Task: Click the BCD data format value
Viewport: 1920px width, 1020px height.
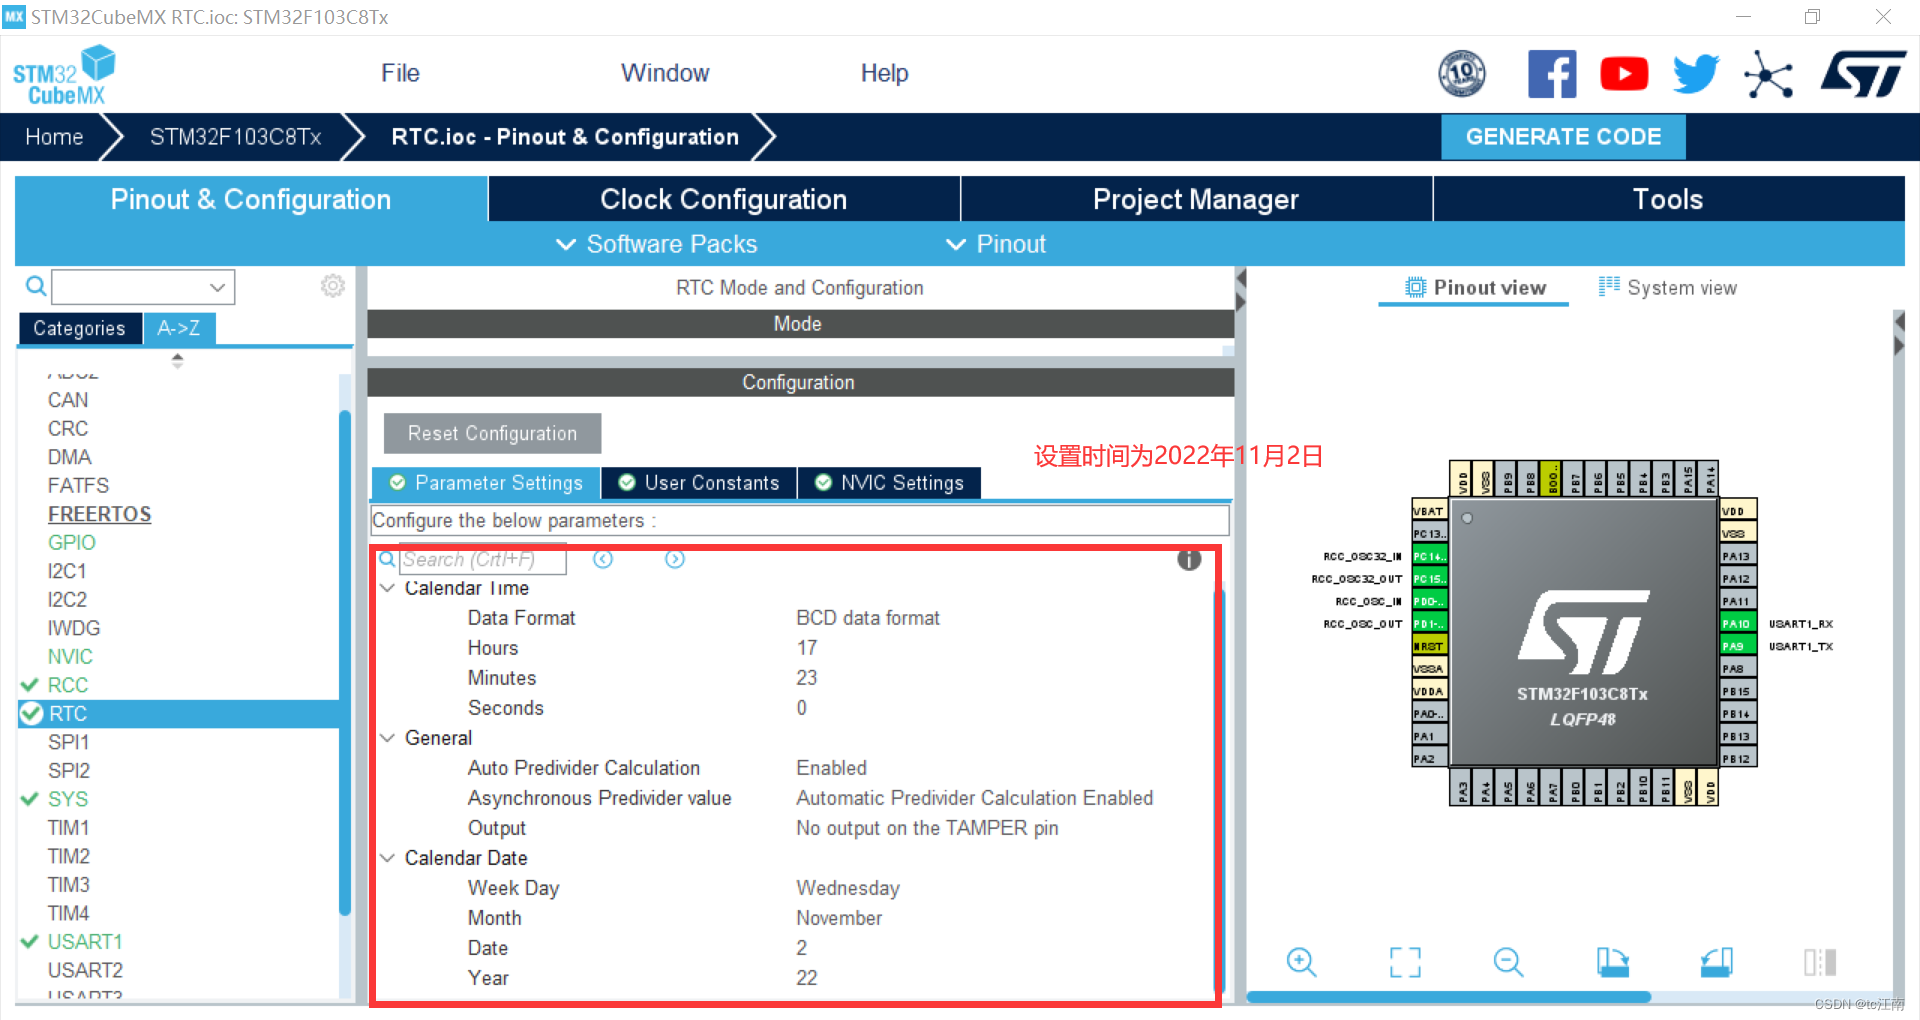Action: [868, 618]
